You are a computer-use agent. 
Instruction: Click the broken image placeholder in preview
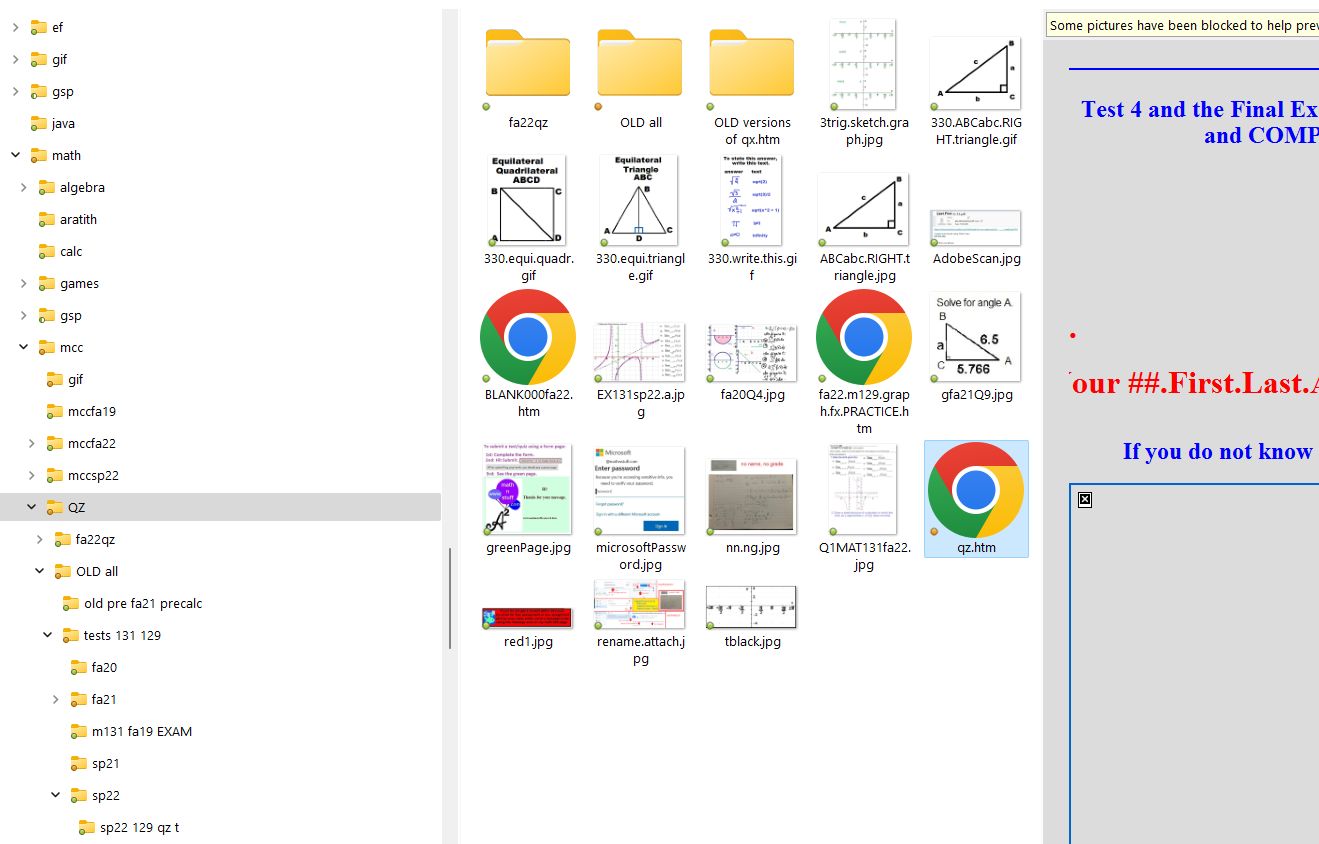tap(1085, 499)
